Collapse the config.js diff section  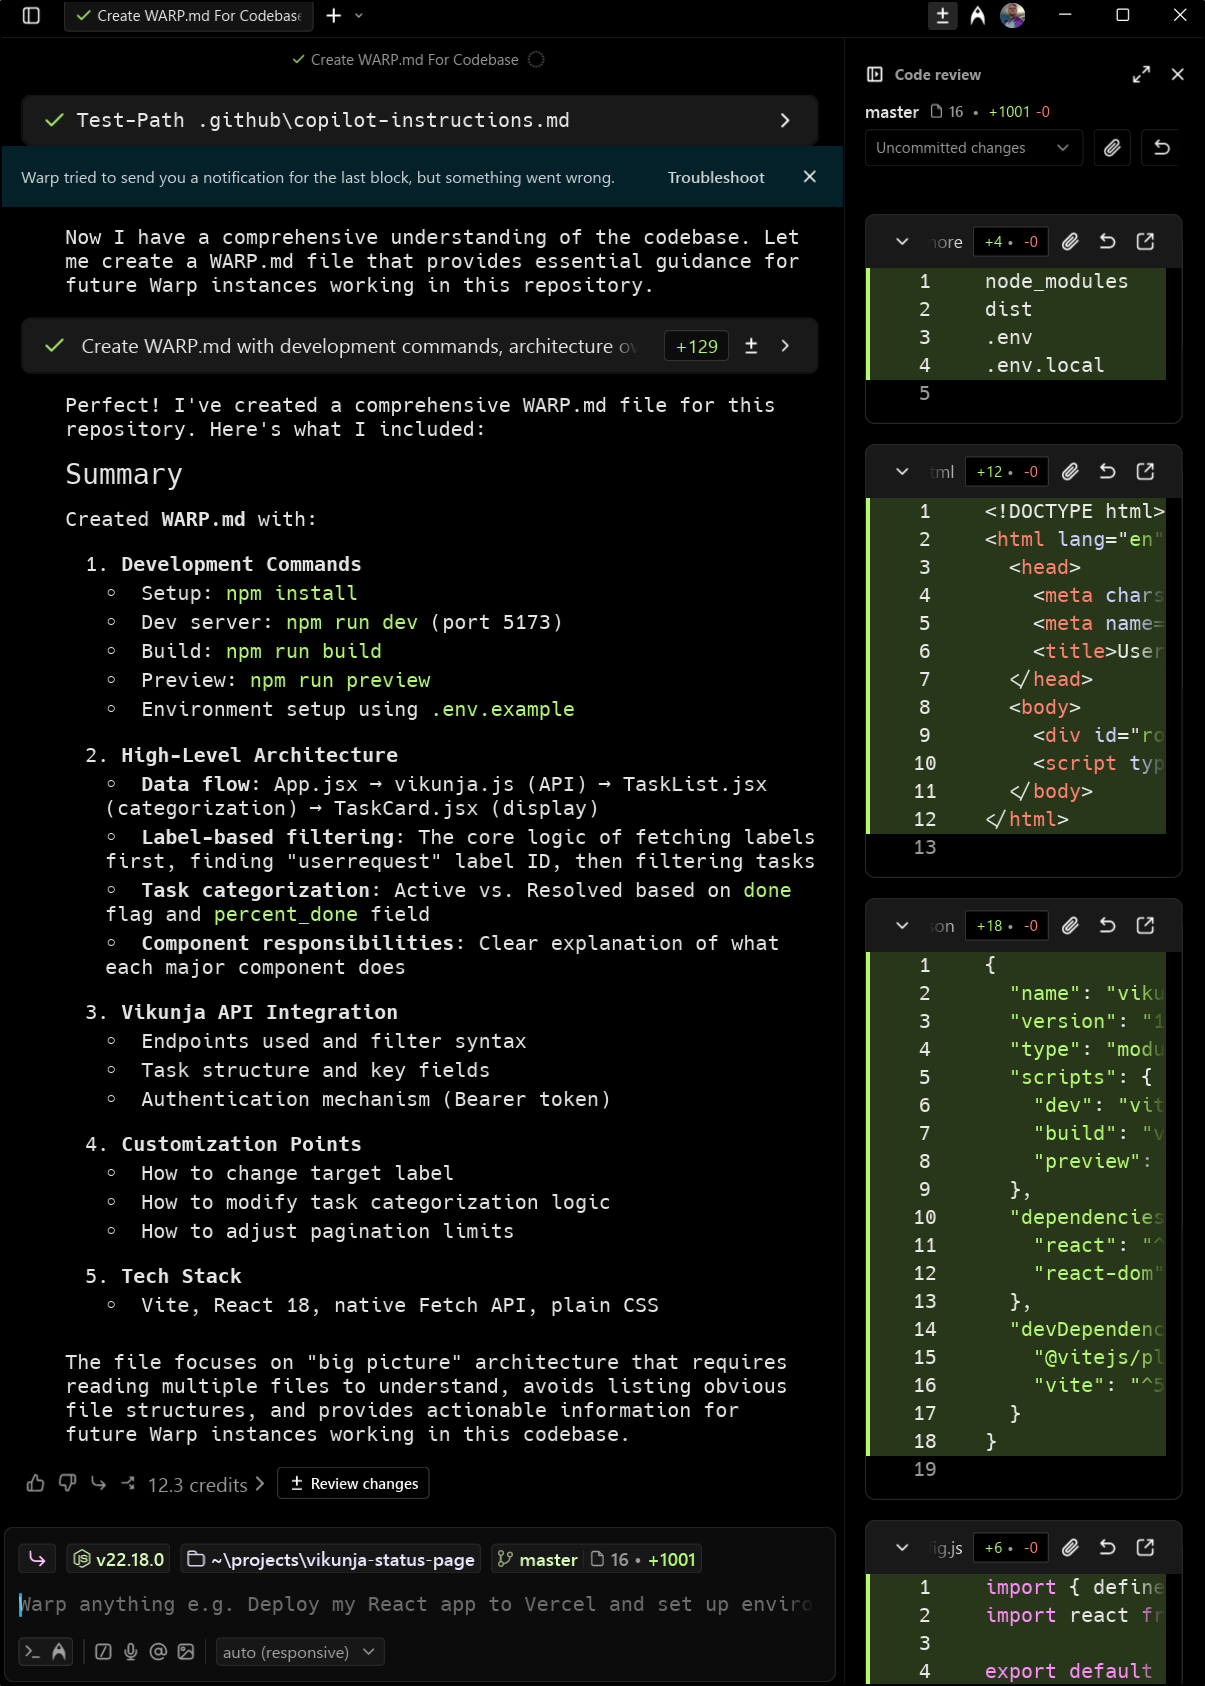coord(902,1547)
